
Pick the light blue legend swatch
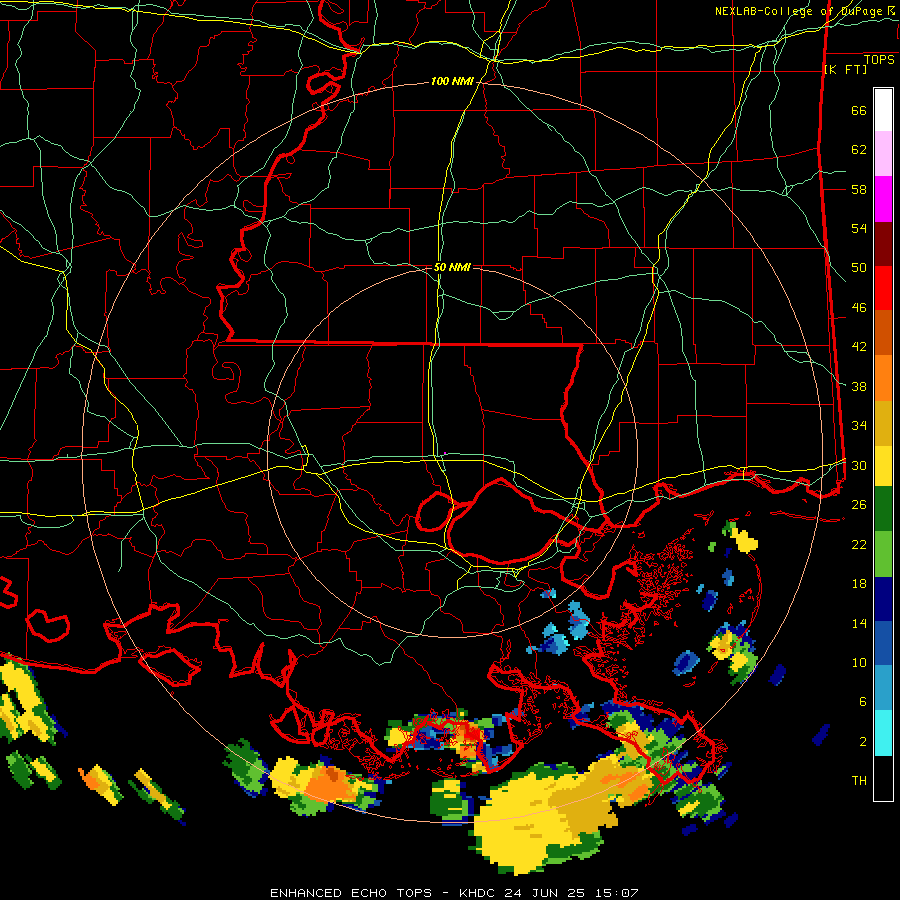coord(883,688)
